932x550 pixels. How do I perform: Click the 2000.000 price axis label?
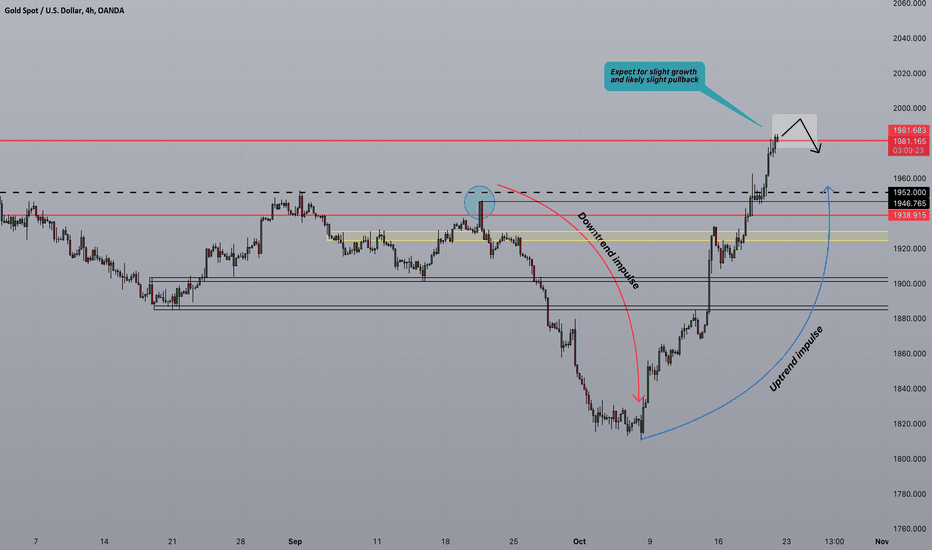coord(909,108)
